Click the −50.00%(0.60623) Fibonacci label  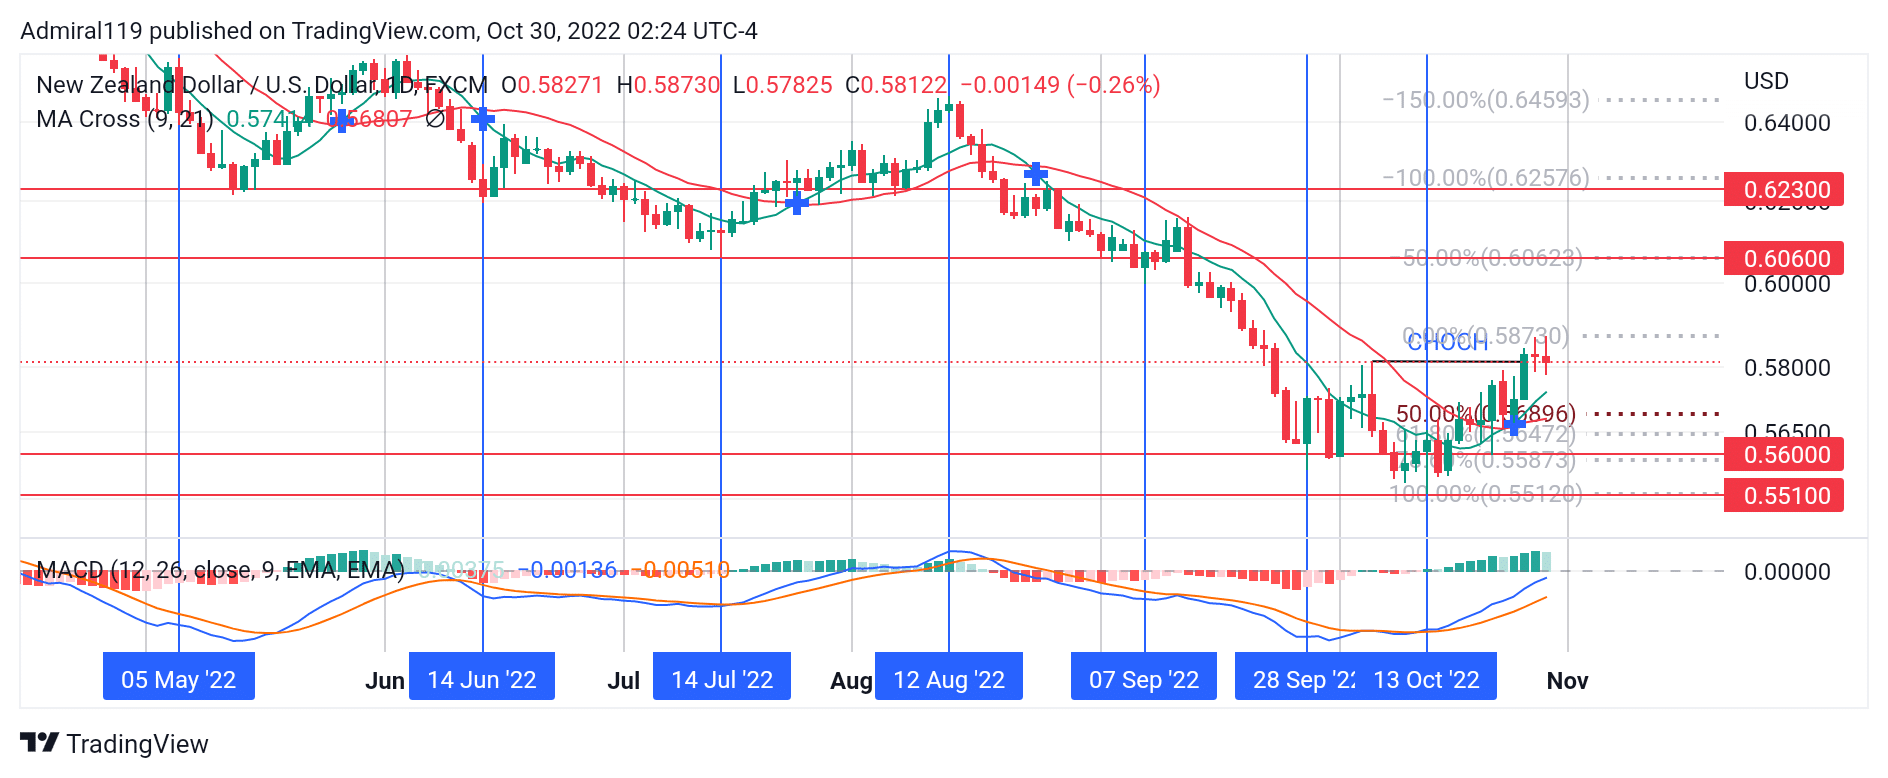pyautogui.click(x=1486, y=258)
